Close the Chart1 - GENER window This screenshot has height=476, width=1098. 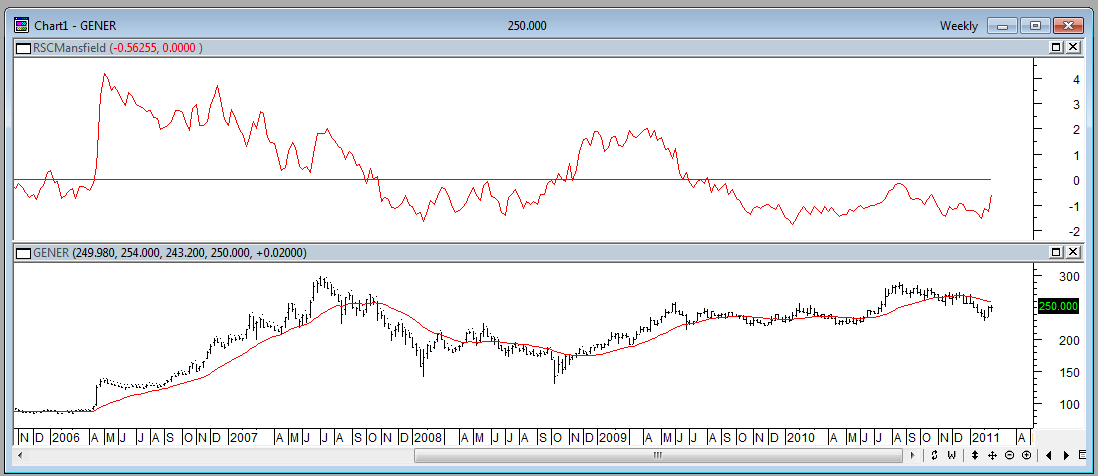tap(1067, 26)
